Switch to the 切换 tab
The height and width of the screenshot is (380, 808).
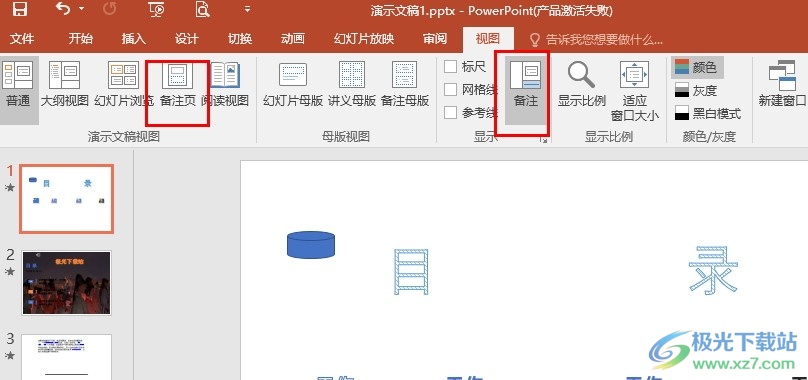[240, 39]
